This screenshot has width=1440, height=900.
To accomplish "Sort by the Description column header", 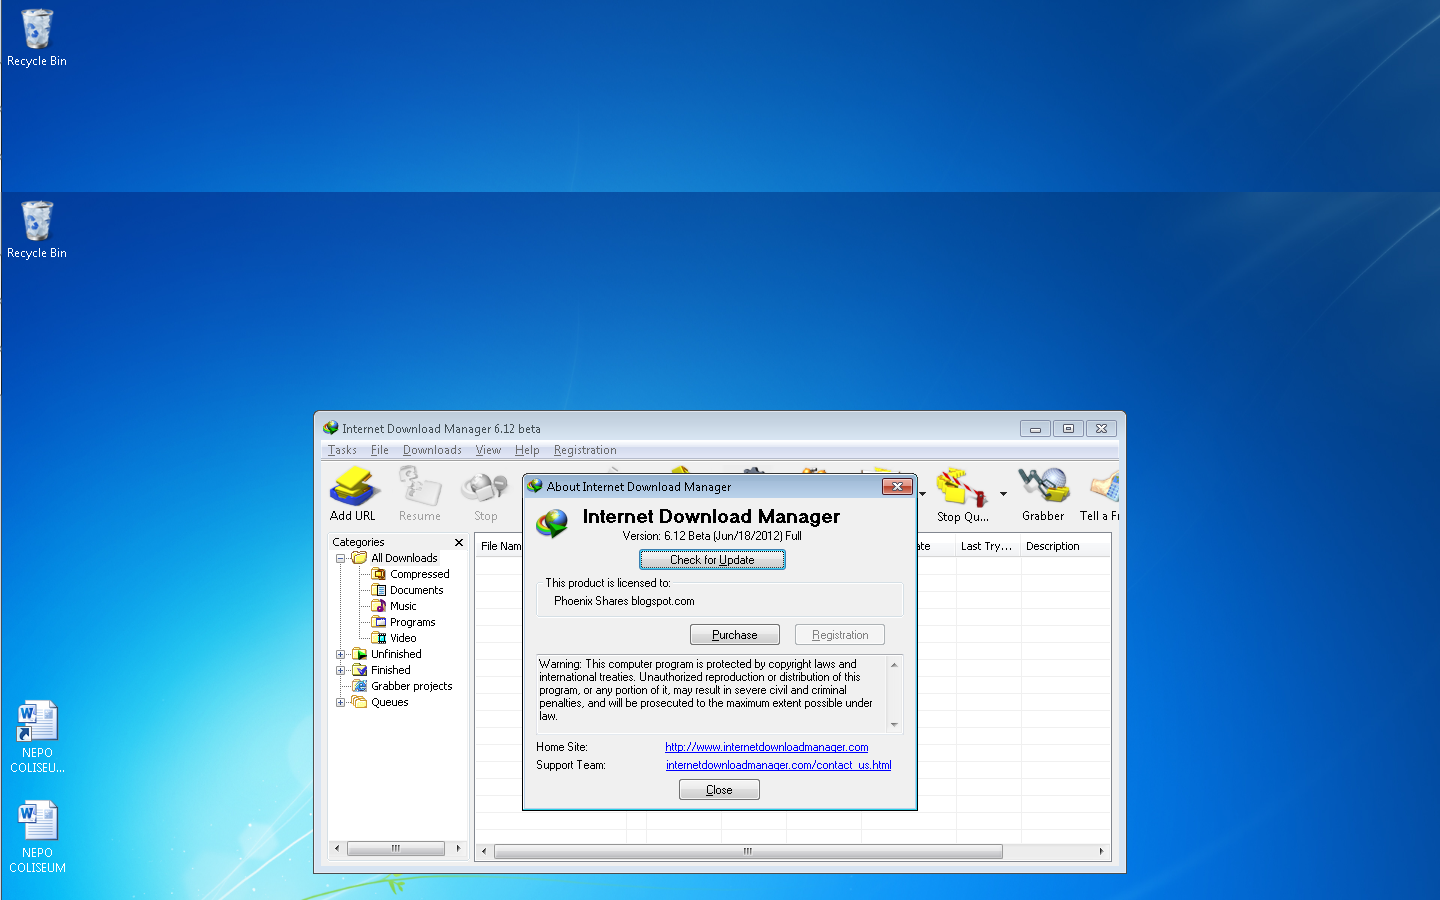I will tap(1065, 546).
